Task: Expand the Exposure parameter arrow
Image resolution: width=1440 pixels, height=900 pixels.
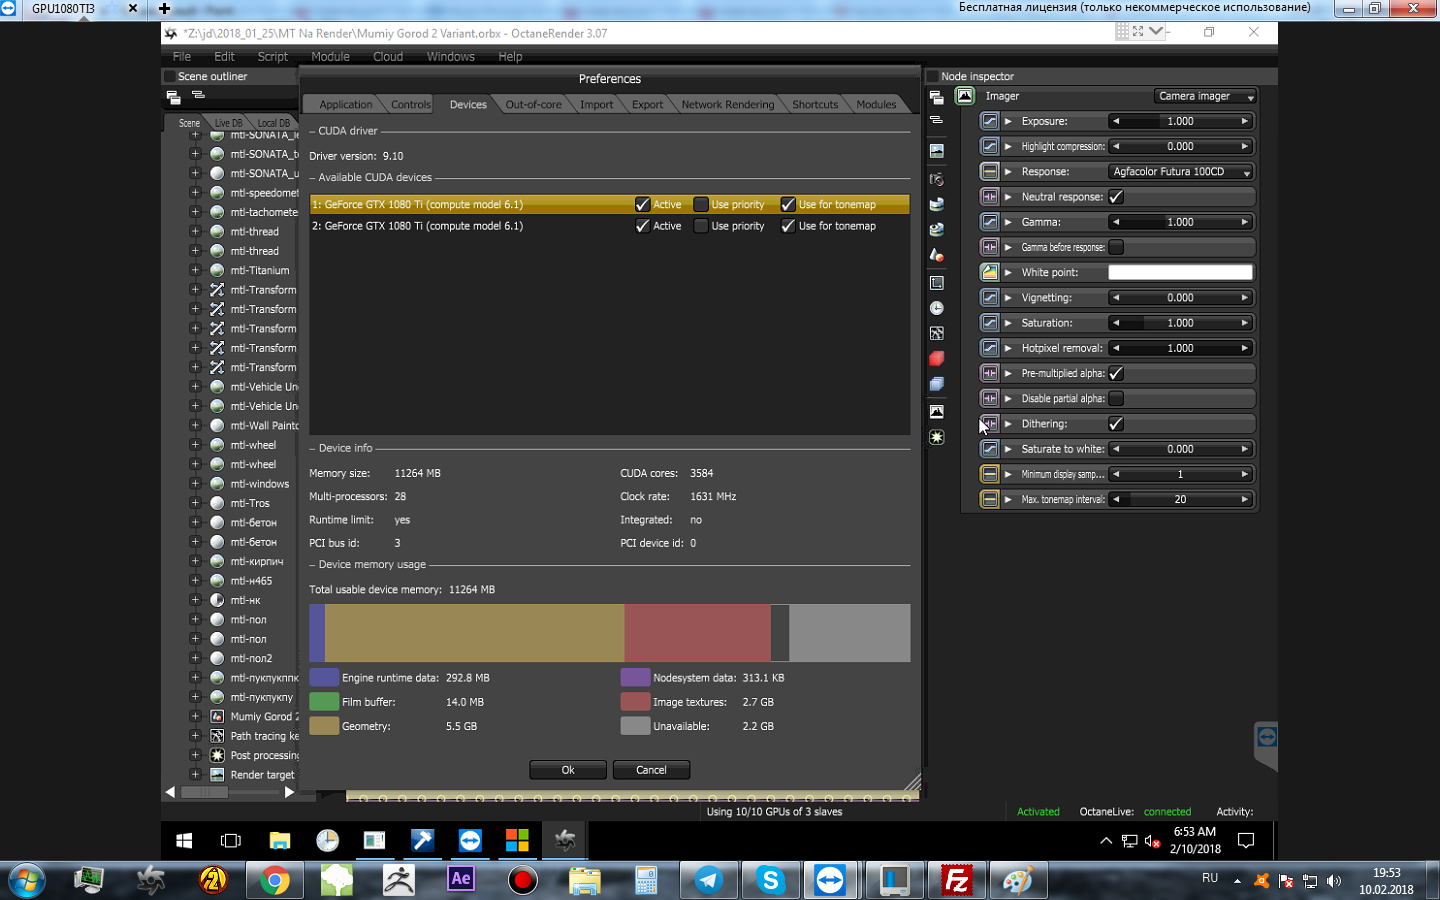Action: tap(1008, 121)
